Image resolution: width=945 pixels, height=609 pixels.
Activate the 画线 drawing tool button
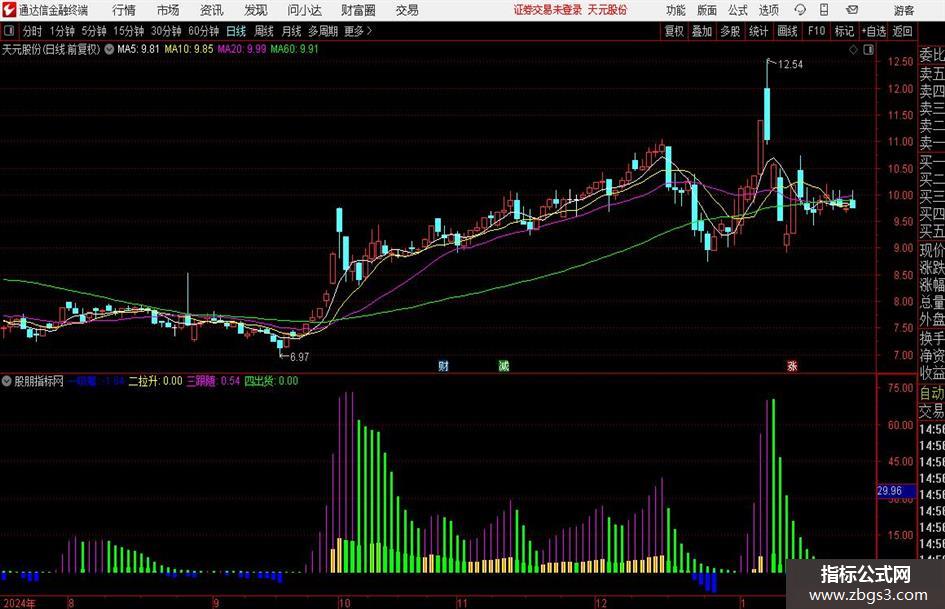tap(787, 31)
